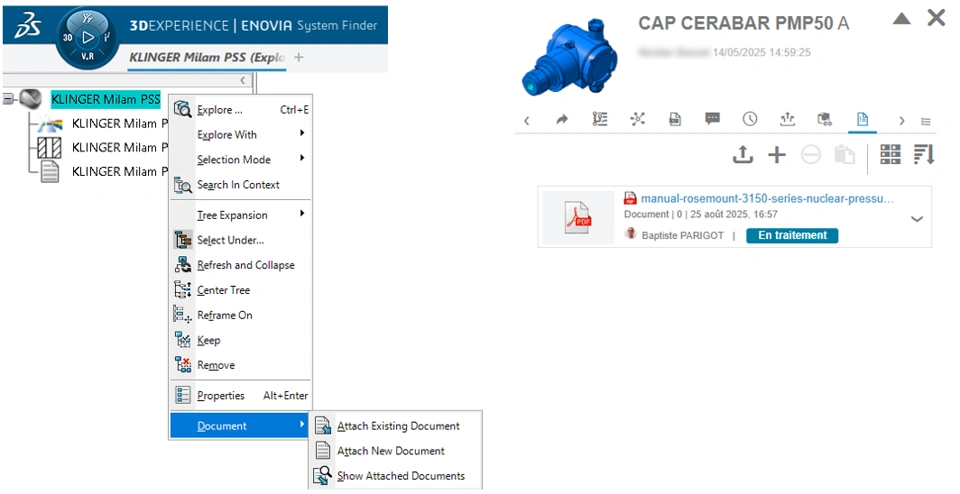Click the Show Attached Documents icon

tap(323, 476)
